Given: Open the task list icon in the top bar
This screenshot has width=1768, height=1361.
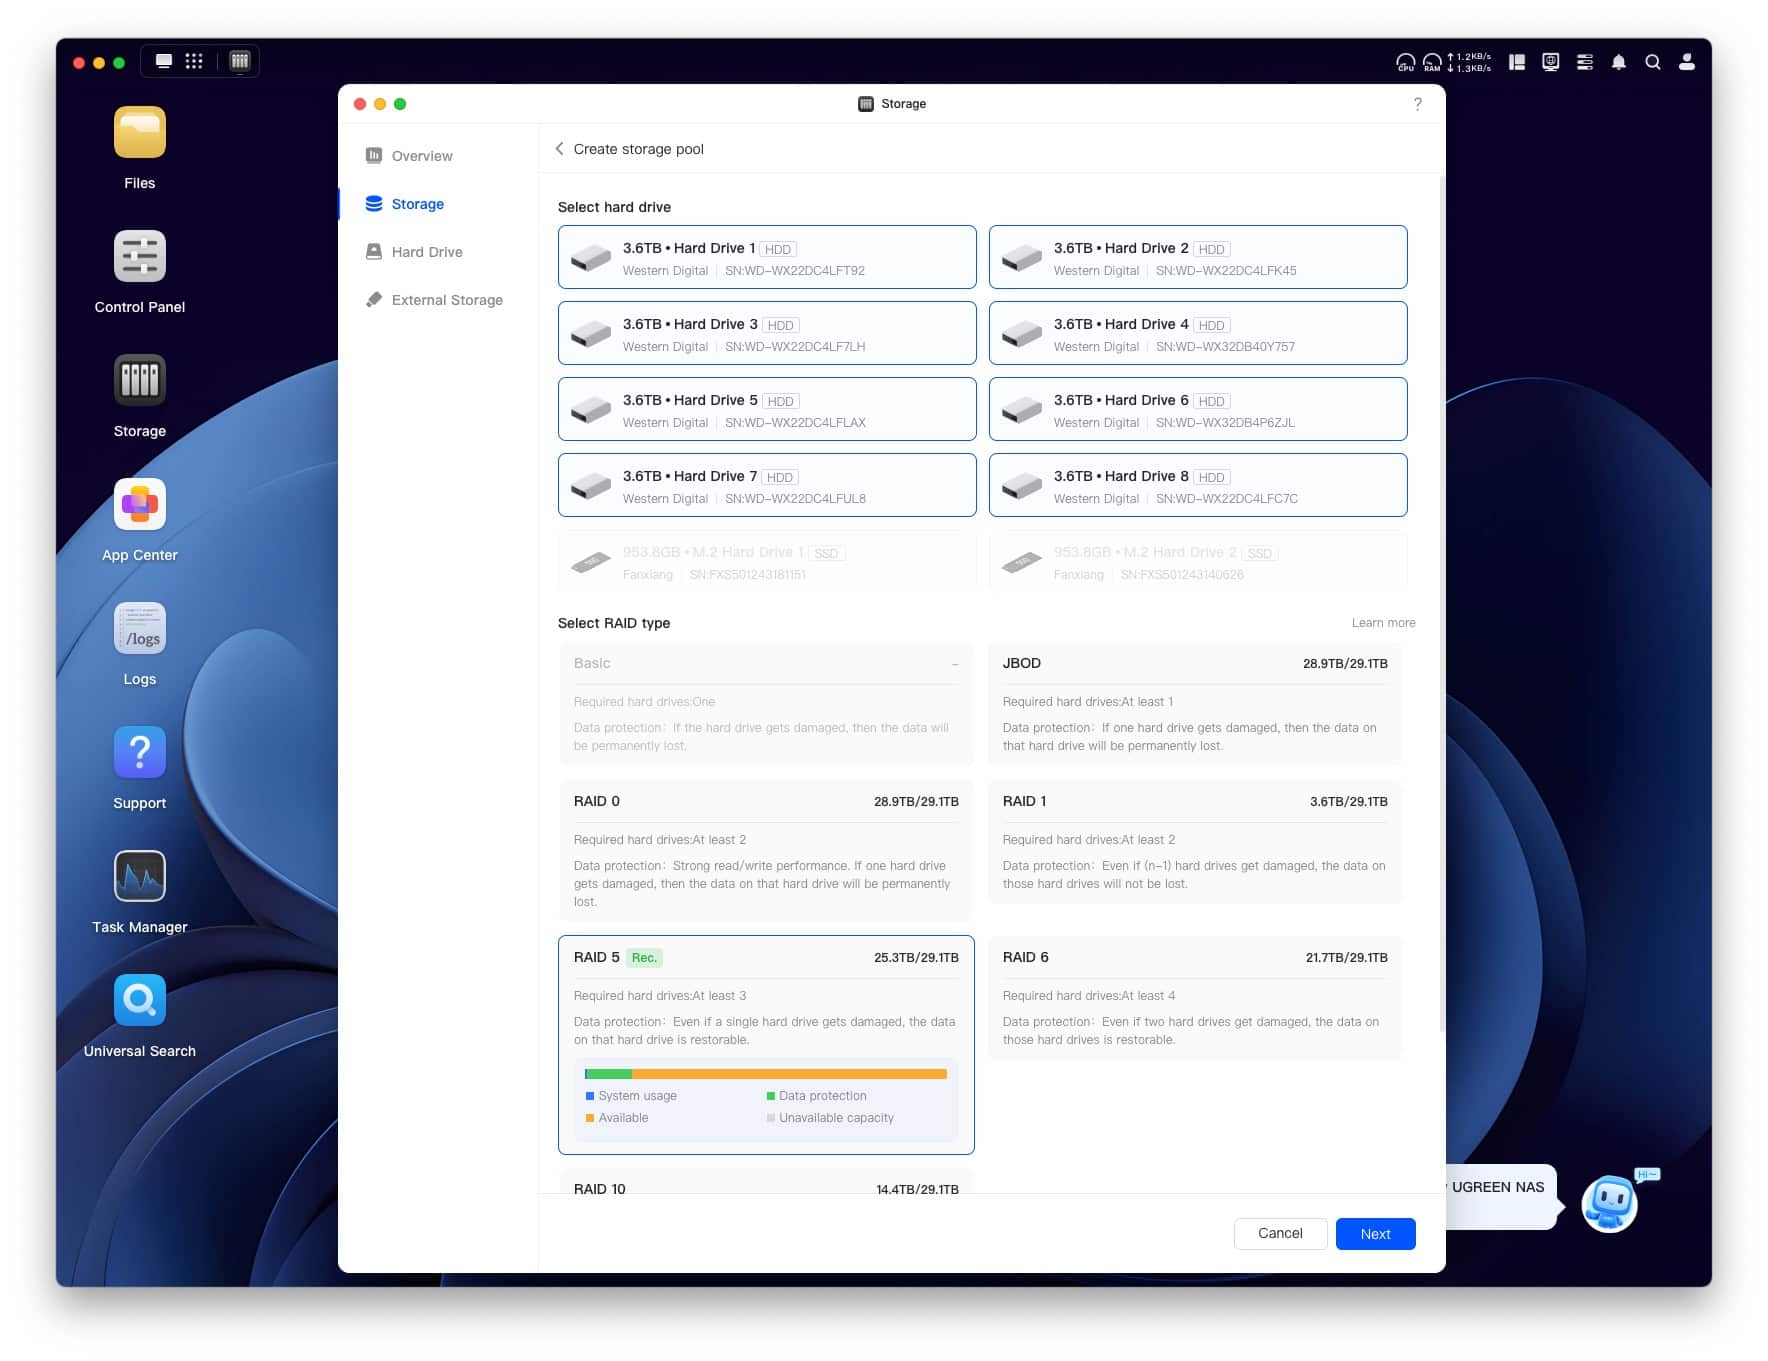Looking at the screenshot, I should click(1585, 62).
